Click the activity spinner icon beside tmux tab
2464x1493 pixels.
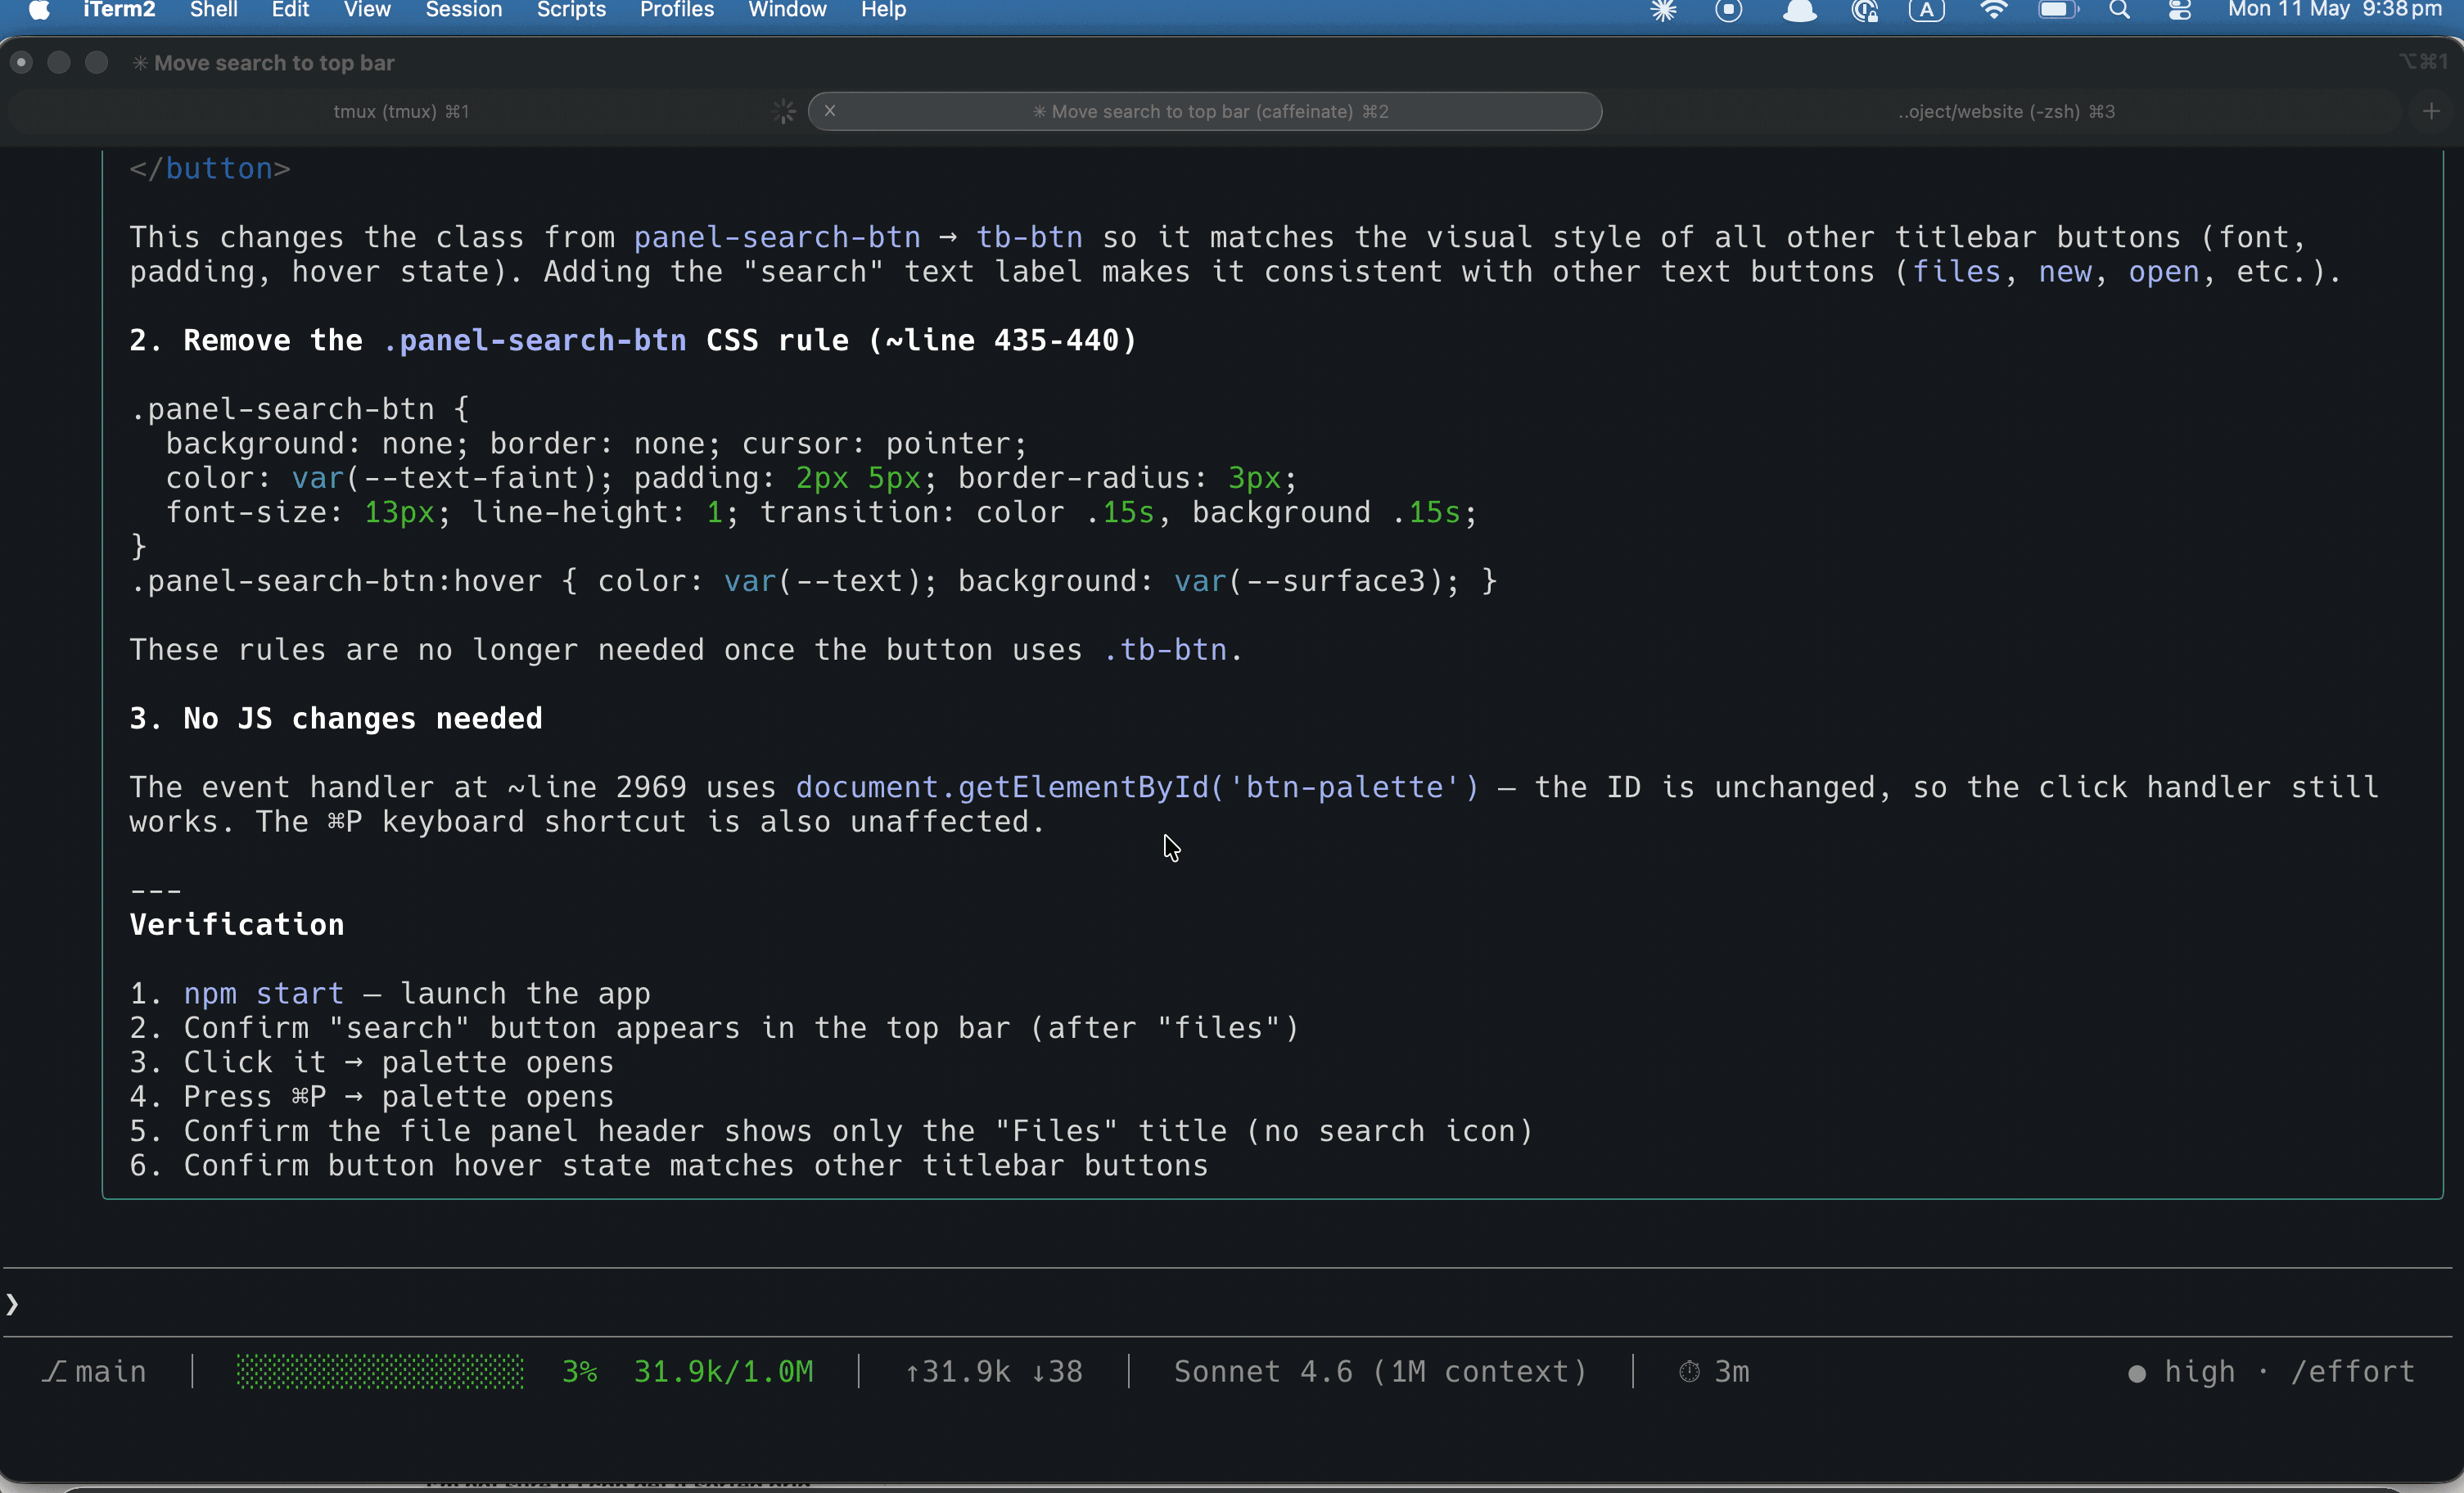(x=784, y=111)
